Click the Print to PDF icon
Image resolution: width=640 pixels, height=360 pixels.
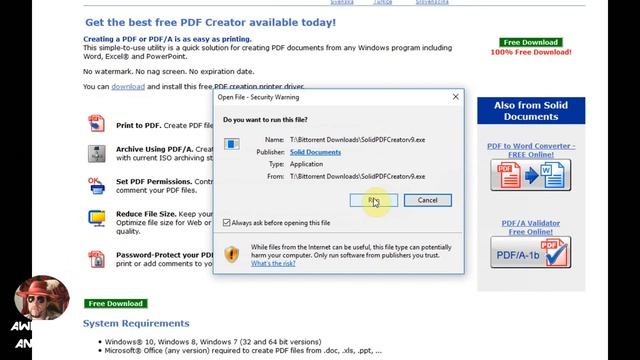96,123
